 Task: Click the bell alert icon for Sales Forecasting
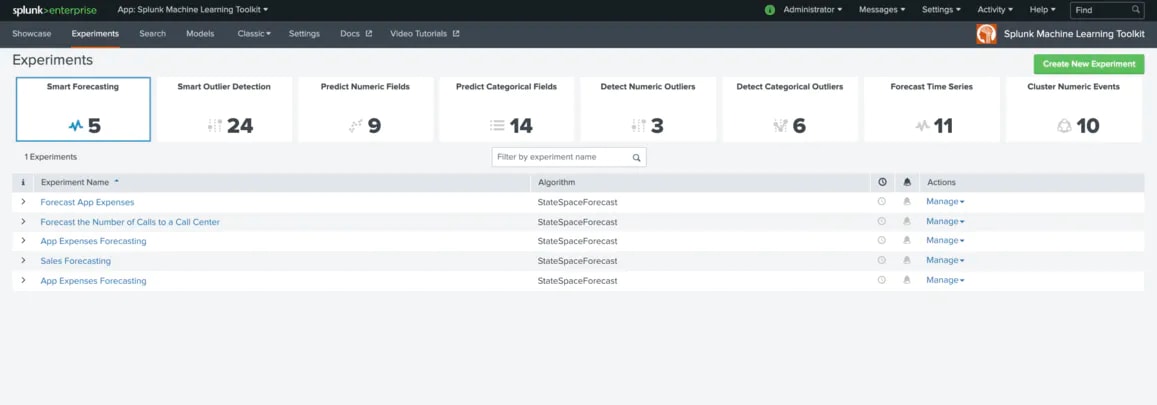point(907,260)
